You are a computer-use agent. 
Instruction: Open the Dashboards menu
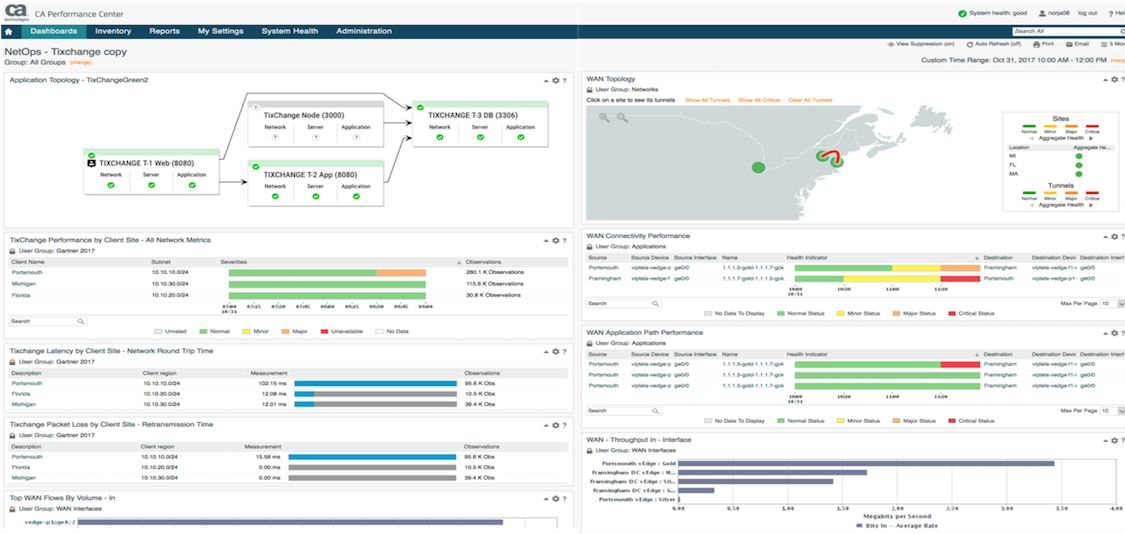tap(54, 32)
